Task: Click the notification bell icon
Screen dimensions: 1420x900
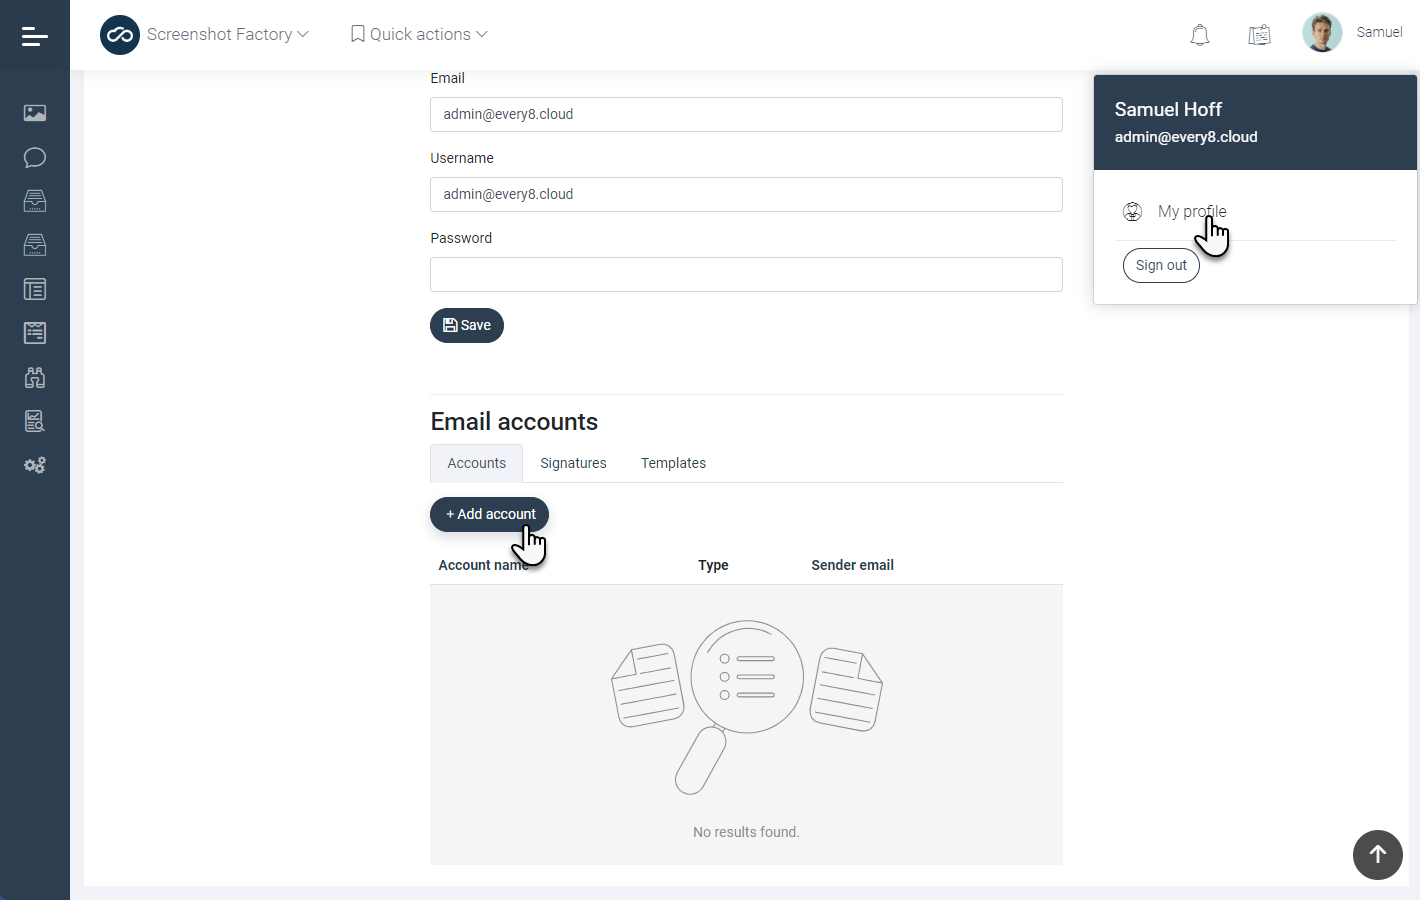Action: tap(1199, 35)
